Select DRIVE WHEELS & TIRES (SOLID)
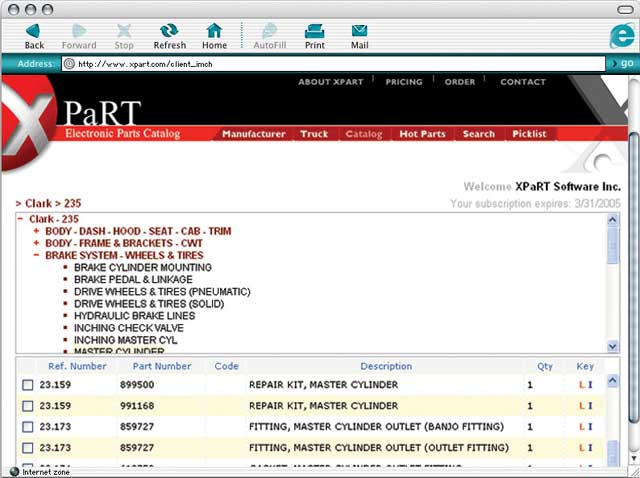The height and width of the screenshot is (478, 640). tap(149, 304)
